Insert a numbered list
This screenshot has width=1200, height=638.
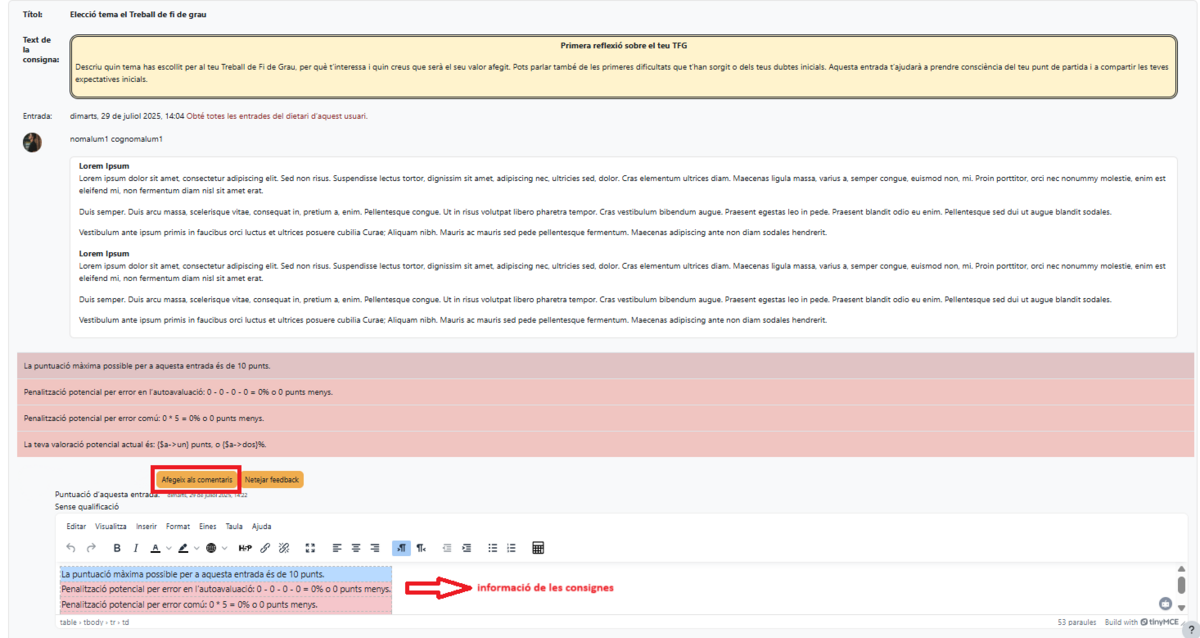click(x=511, y=548)
